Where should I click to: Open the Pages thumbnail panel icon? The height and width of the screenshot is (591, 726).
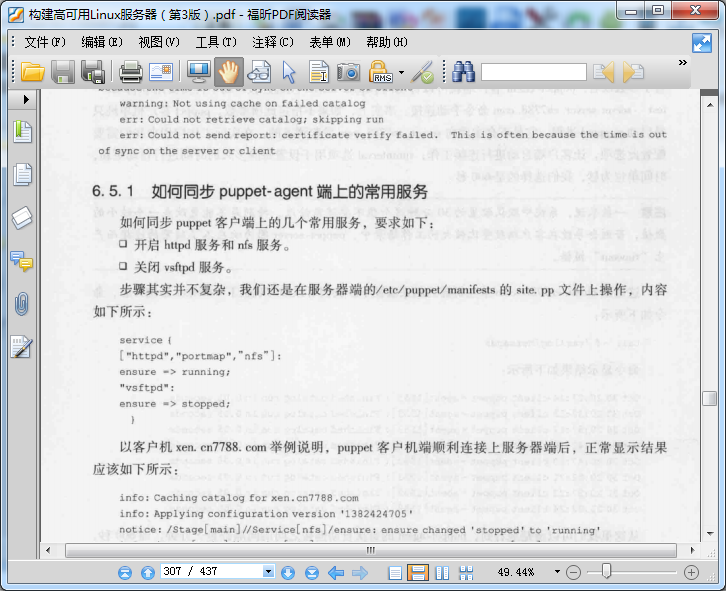(x=22, y=174)
